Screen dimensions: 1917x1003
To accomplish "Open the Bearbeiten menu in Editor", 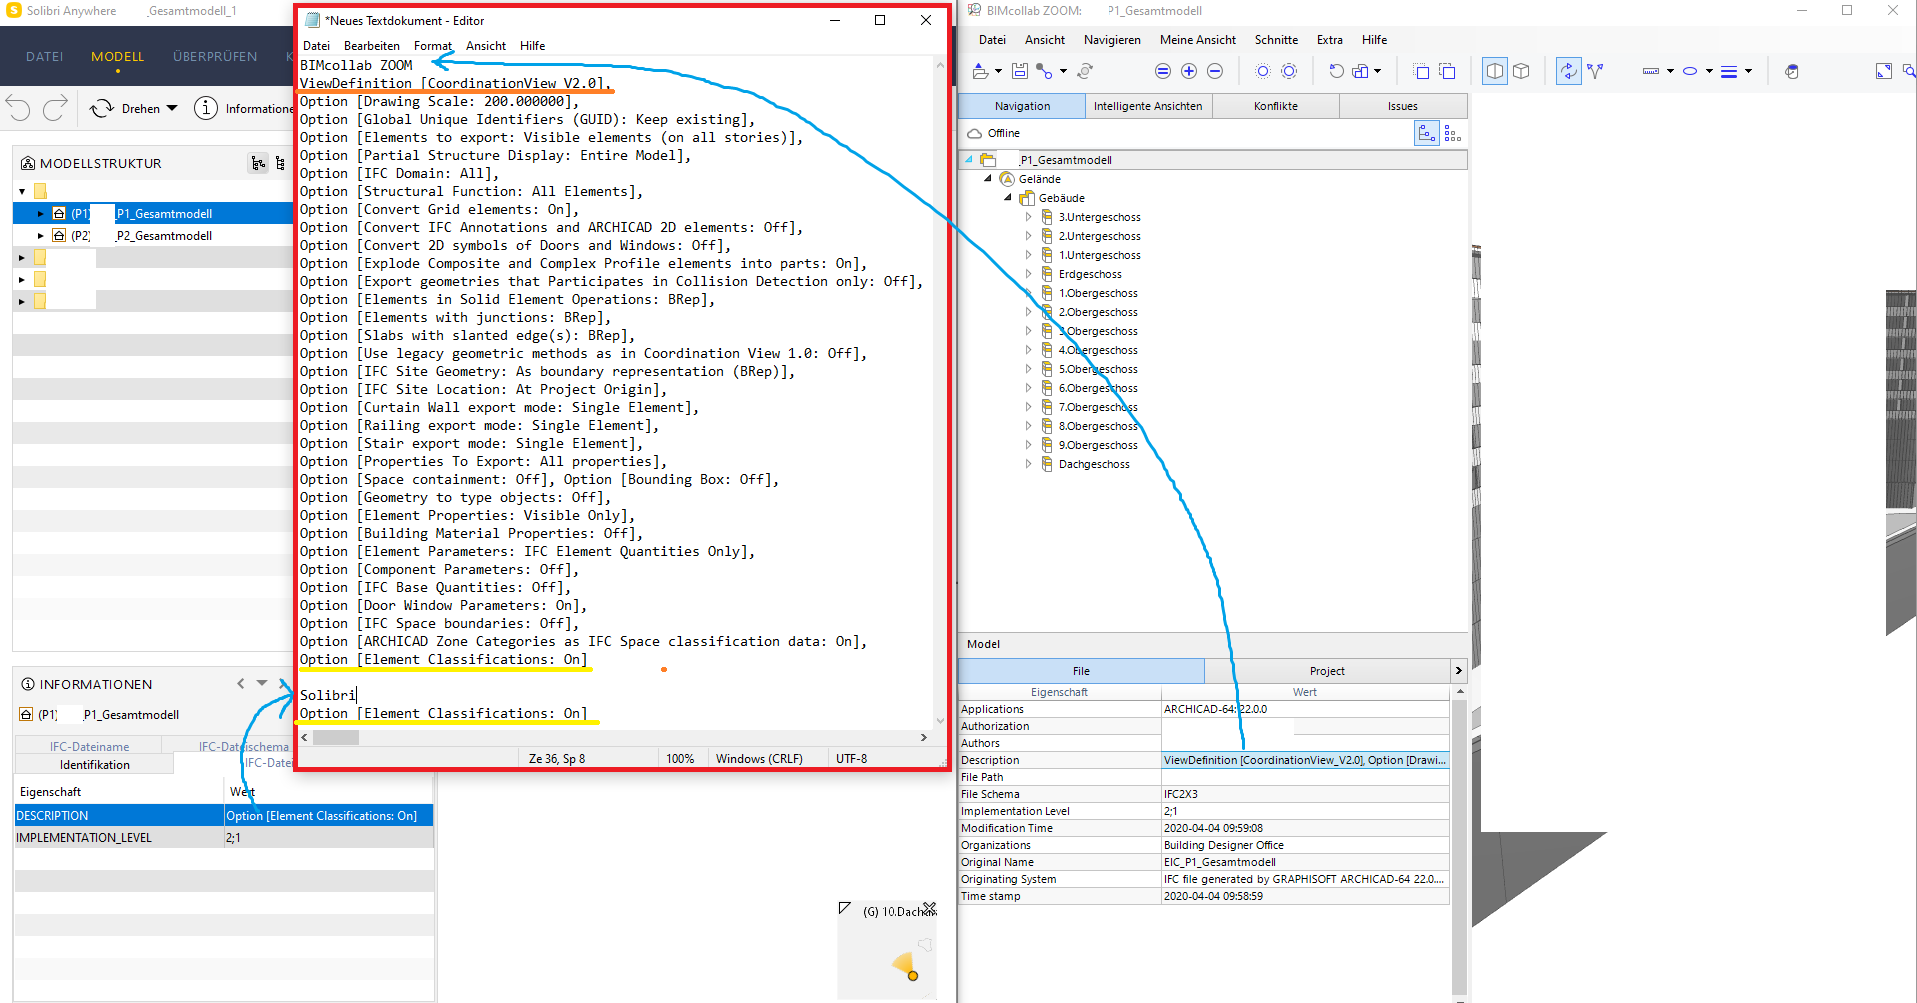I will [371, 46].
